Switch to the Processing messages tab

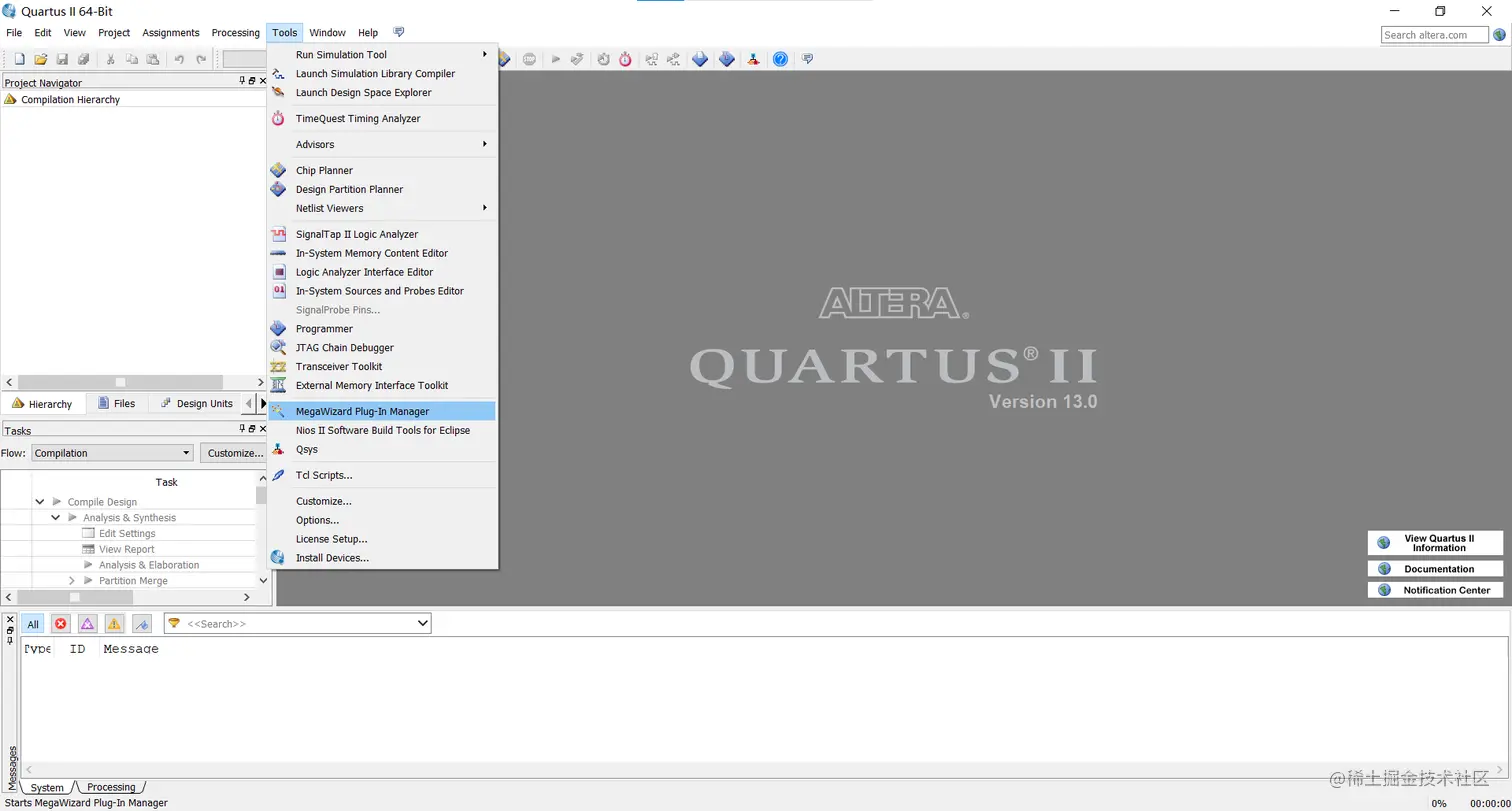point(111,787)
